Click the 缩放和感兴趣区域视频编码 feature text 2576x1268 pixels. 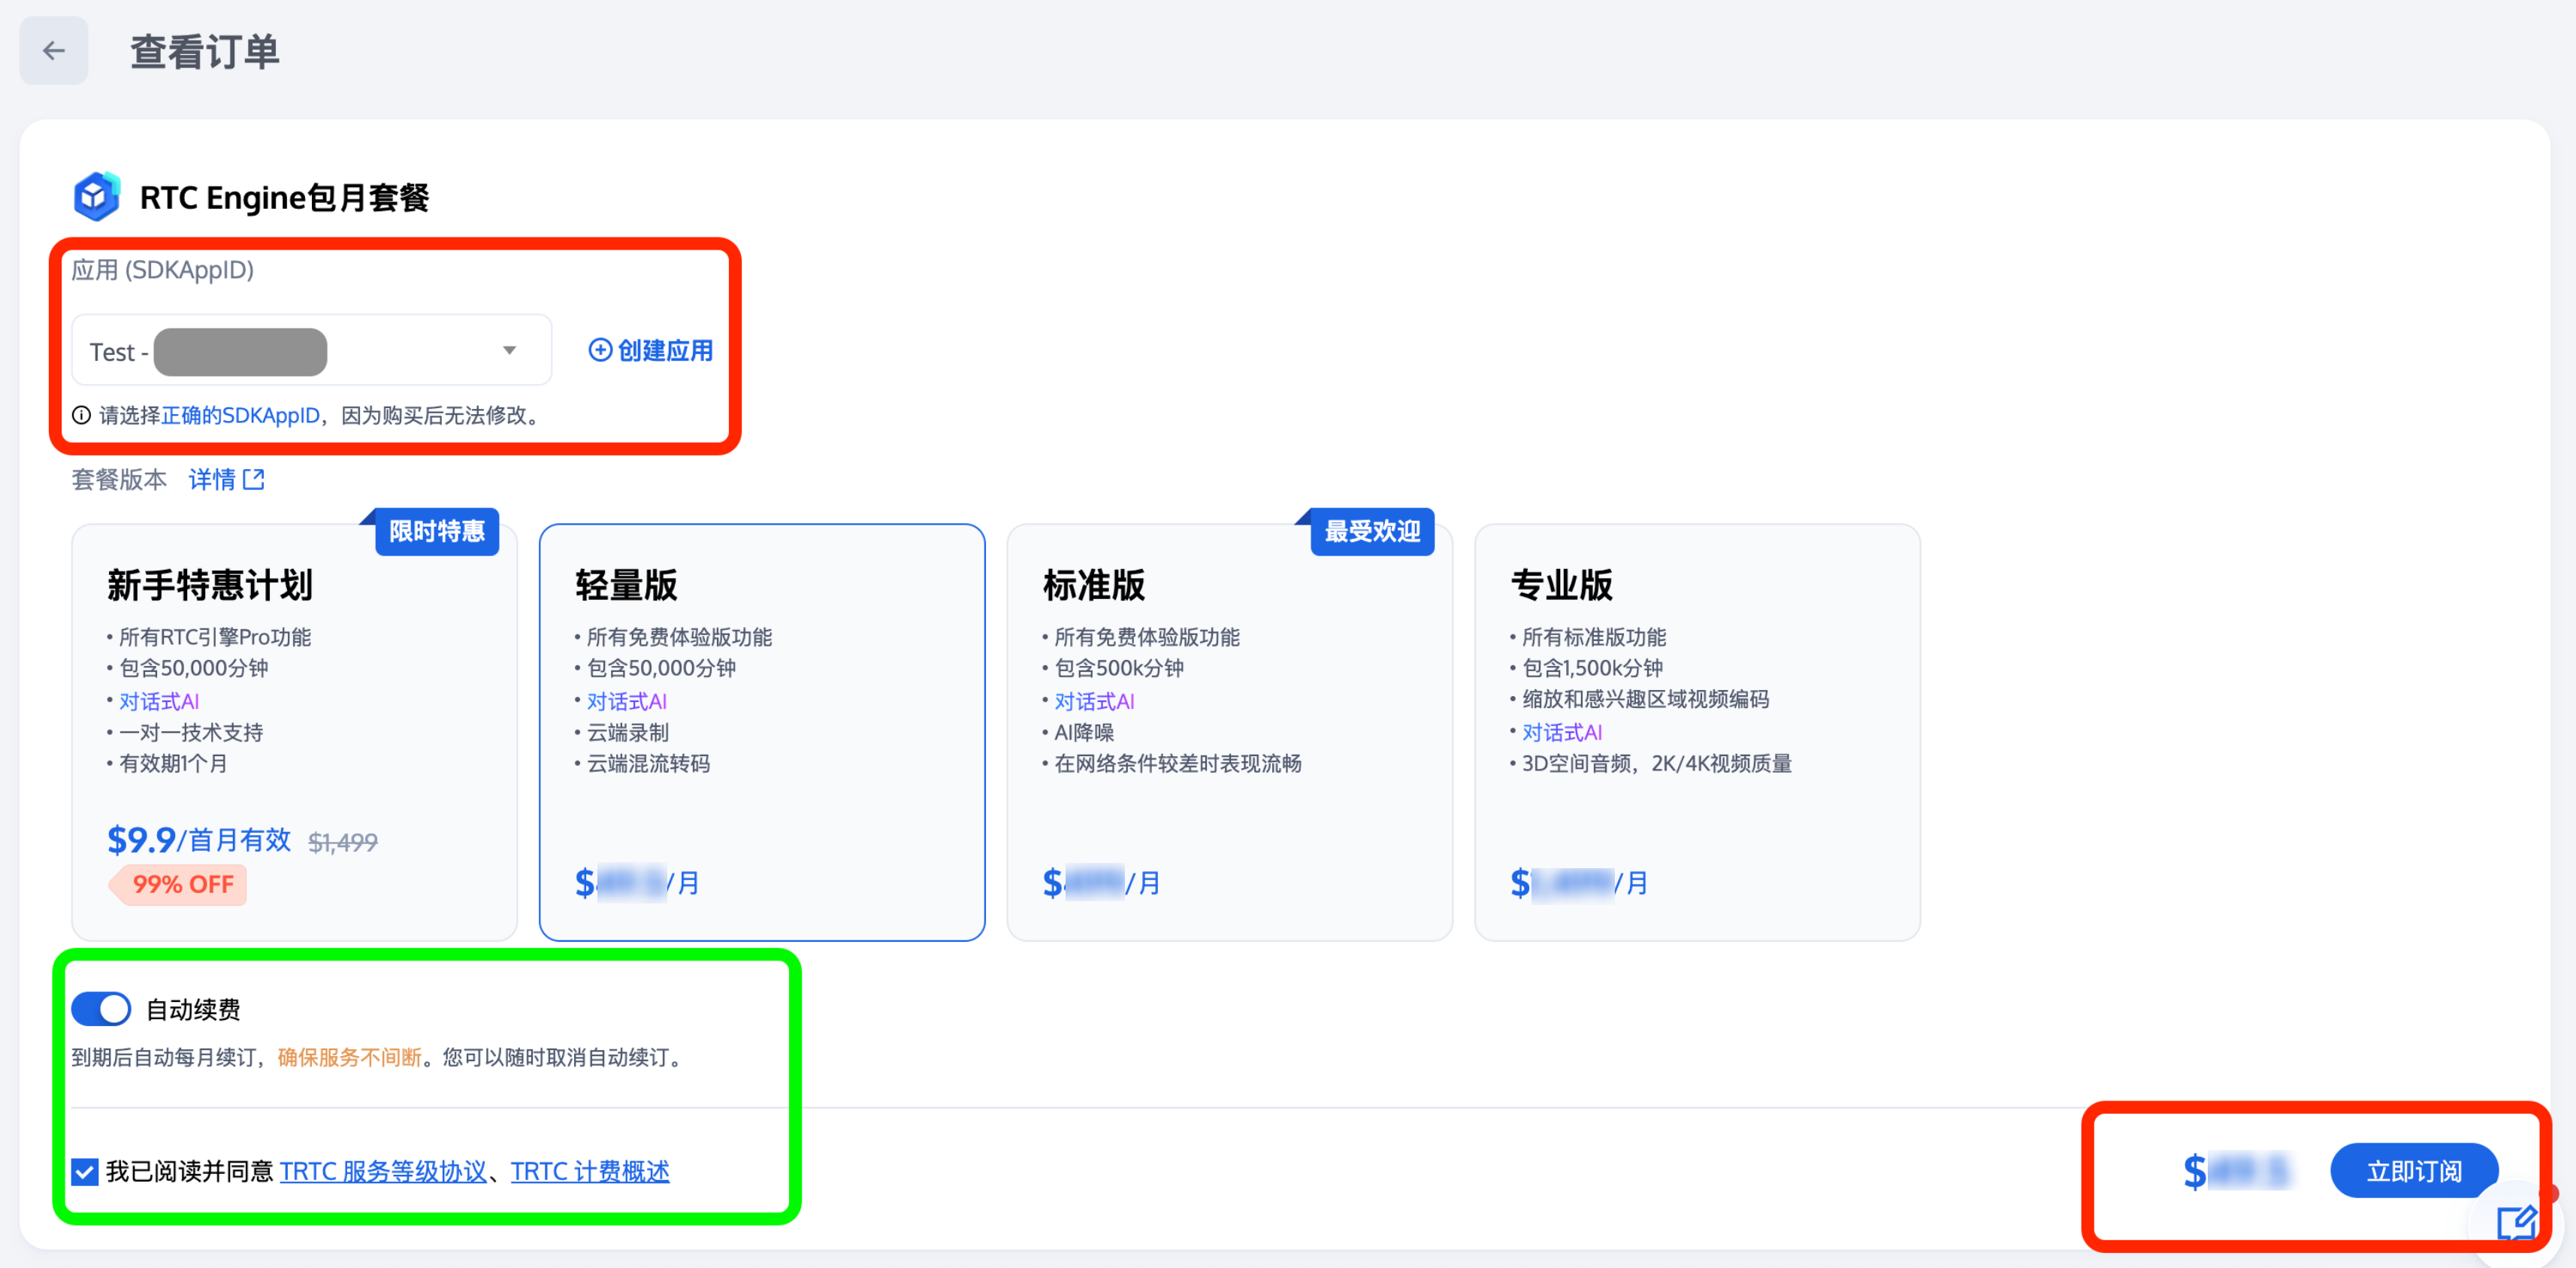coord(1645,699)
